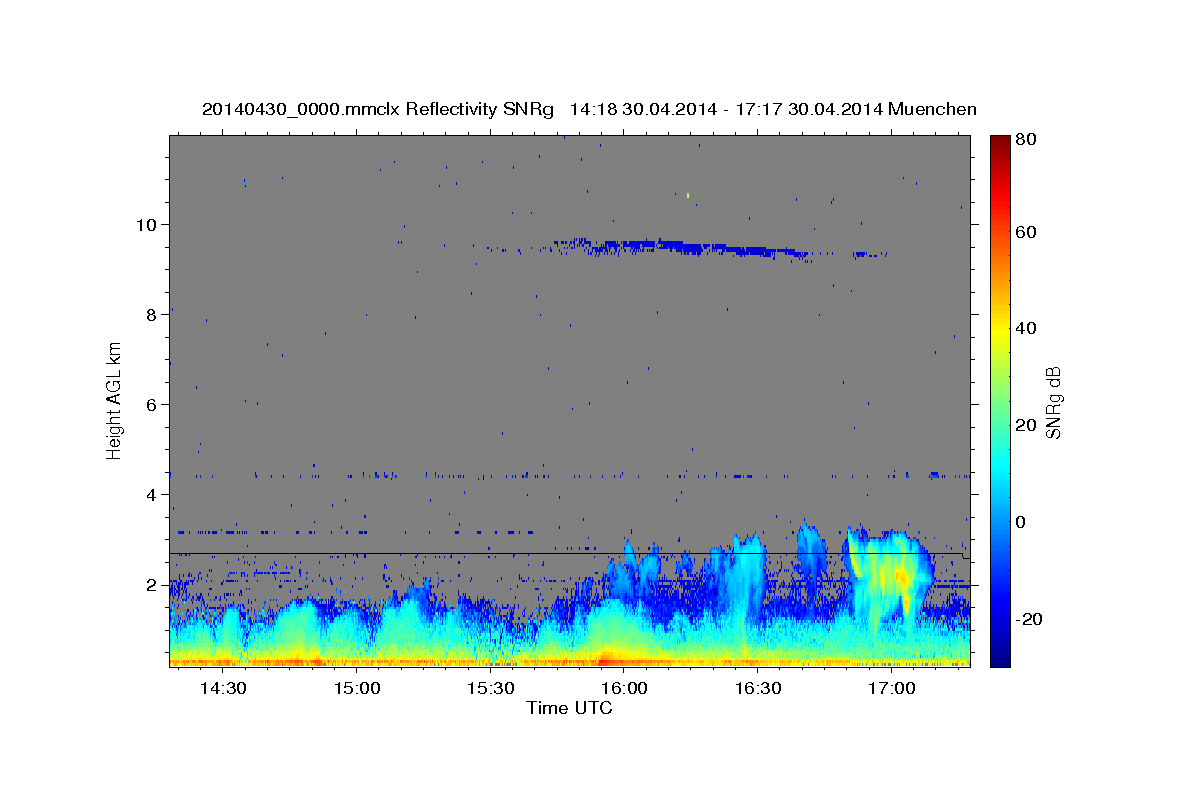The image size is (1200, 800).
Task: Select the 14:30 time tick label
Action: pyautogui.click(x=224, y=689)
